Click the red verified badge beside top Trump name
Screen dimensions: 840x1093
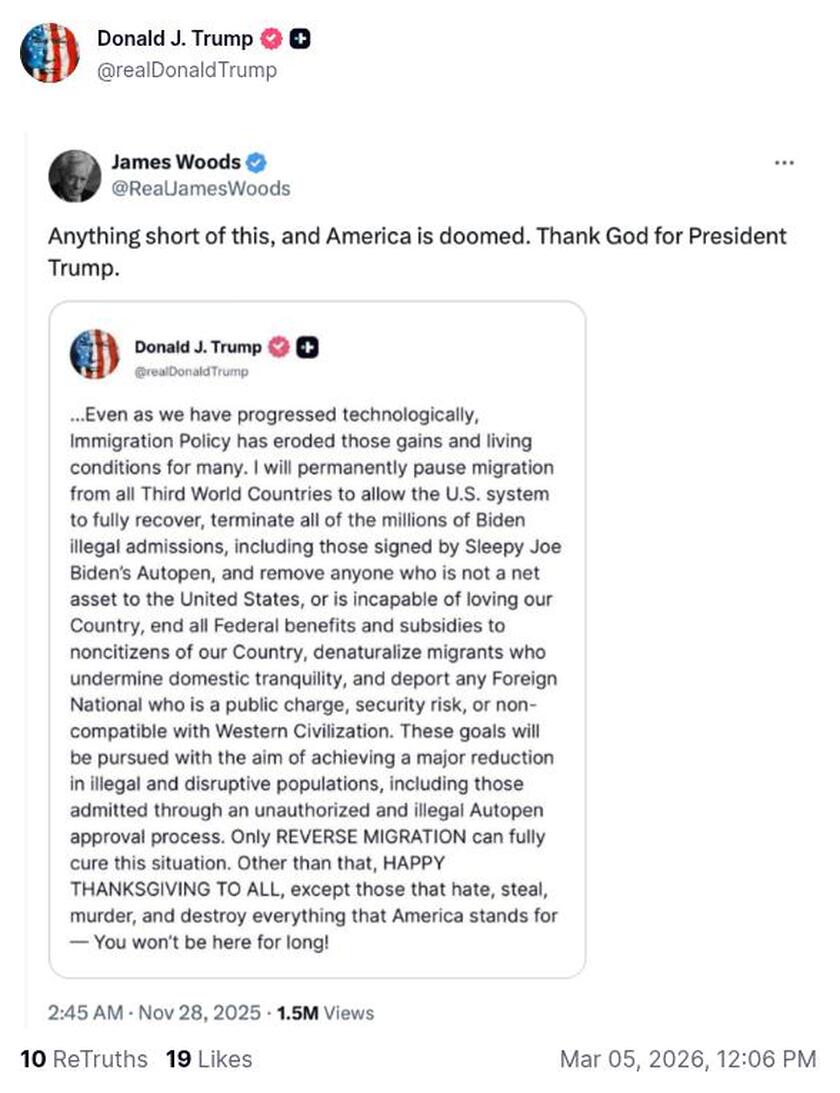click(270, 39)
